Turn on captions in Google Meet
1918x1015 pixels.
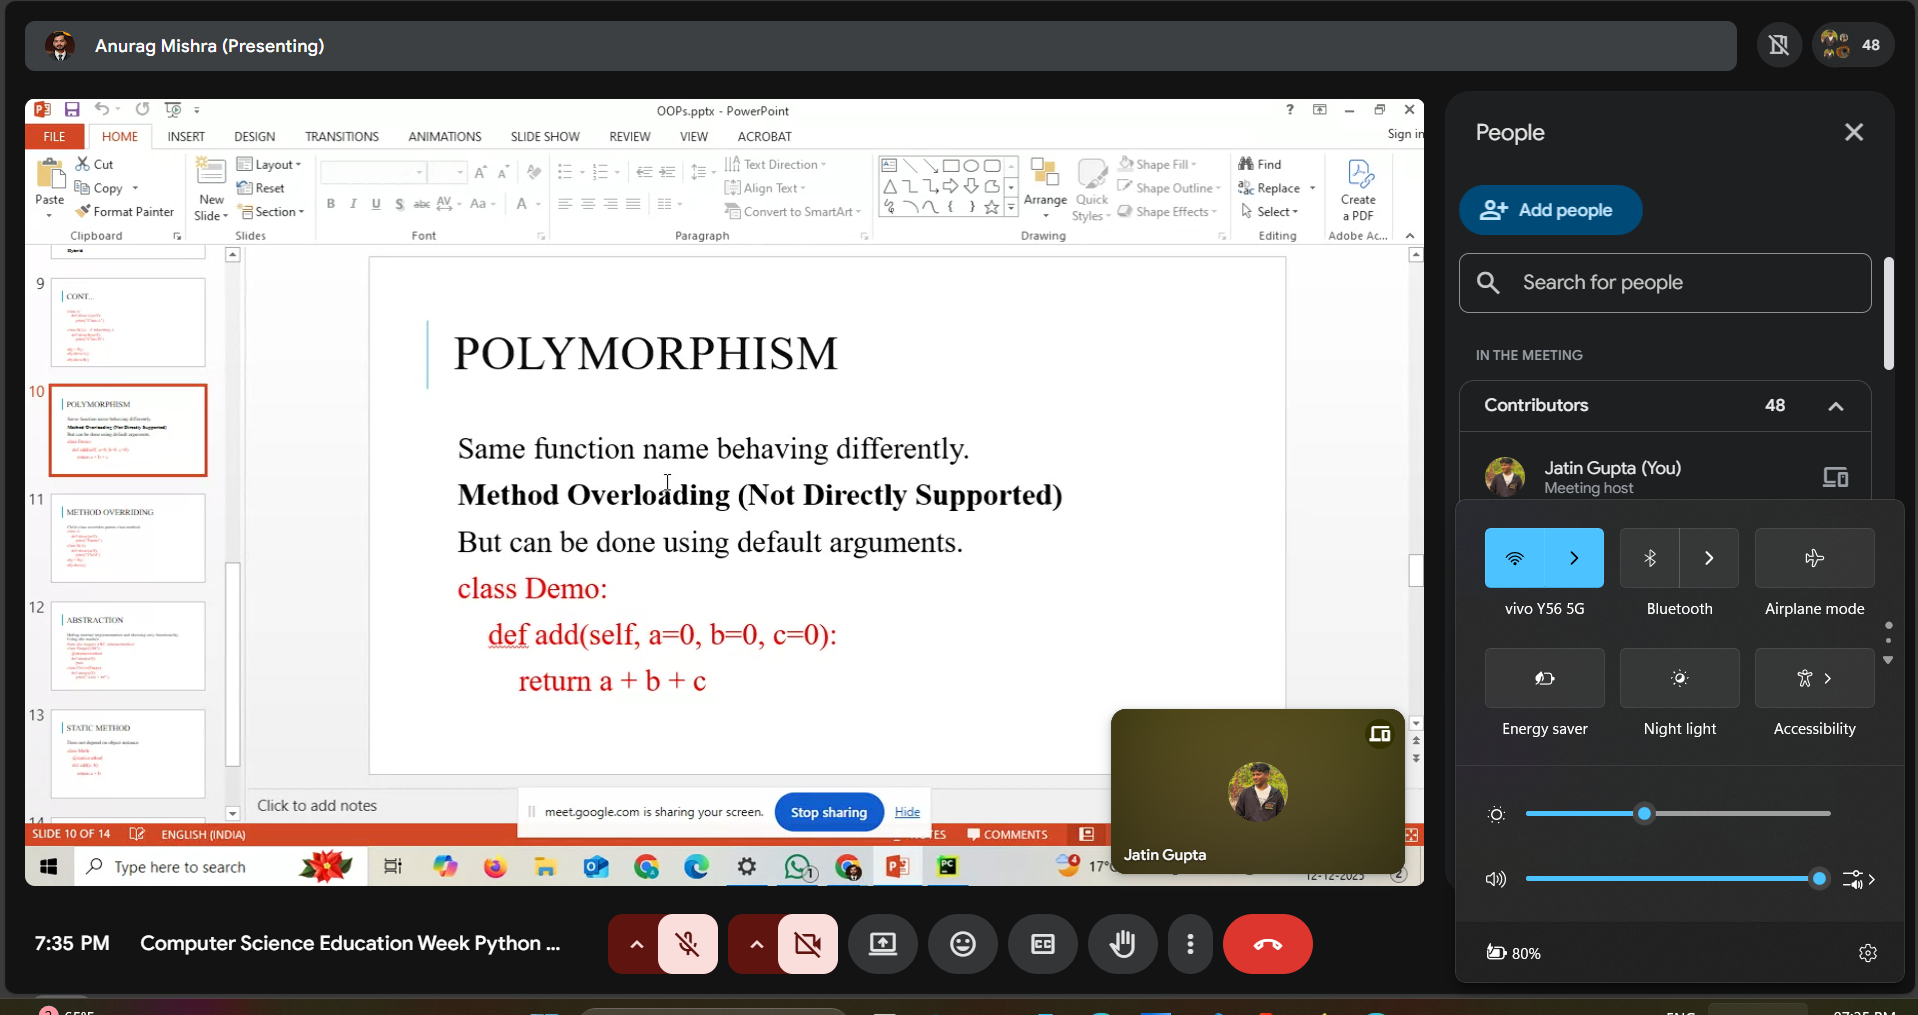[1042, 943]
